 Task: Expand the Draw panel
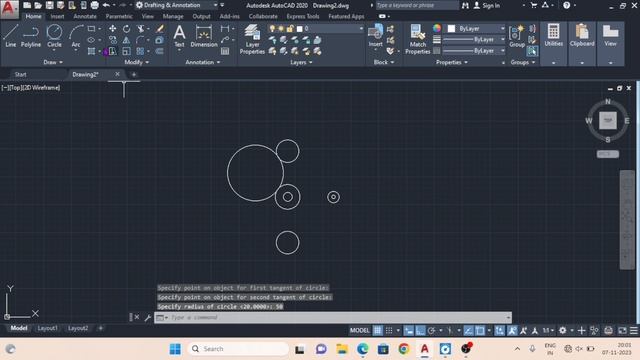pos(53,62)
